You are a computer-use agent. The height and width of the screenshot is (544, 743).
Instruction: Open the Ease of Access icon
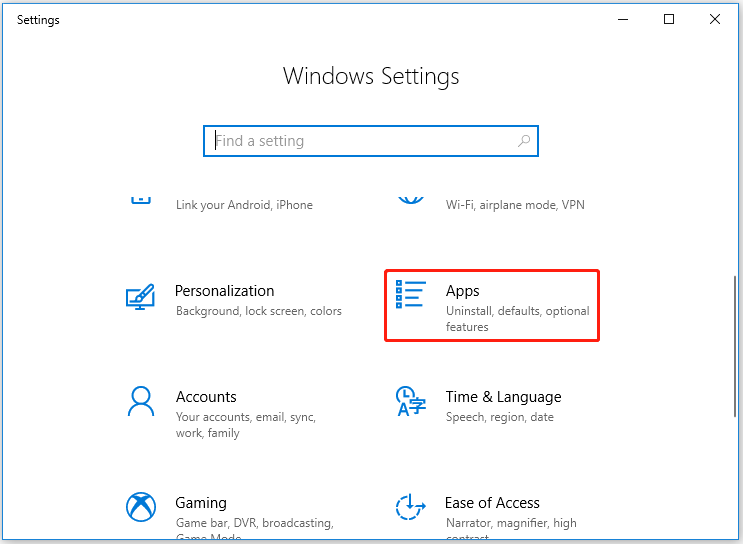(x=410, y=507)
